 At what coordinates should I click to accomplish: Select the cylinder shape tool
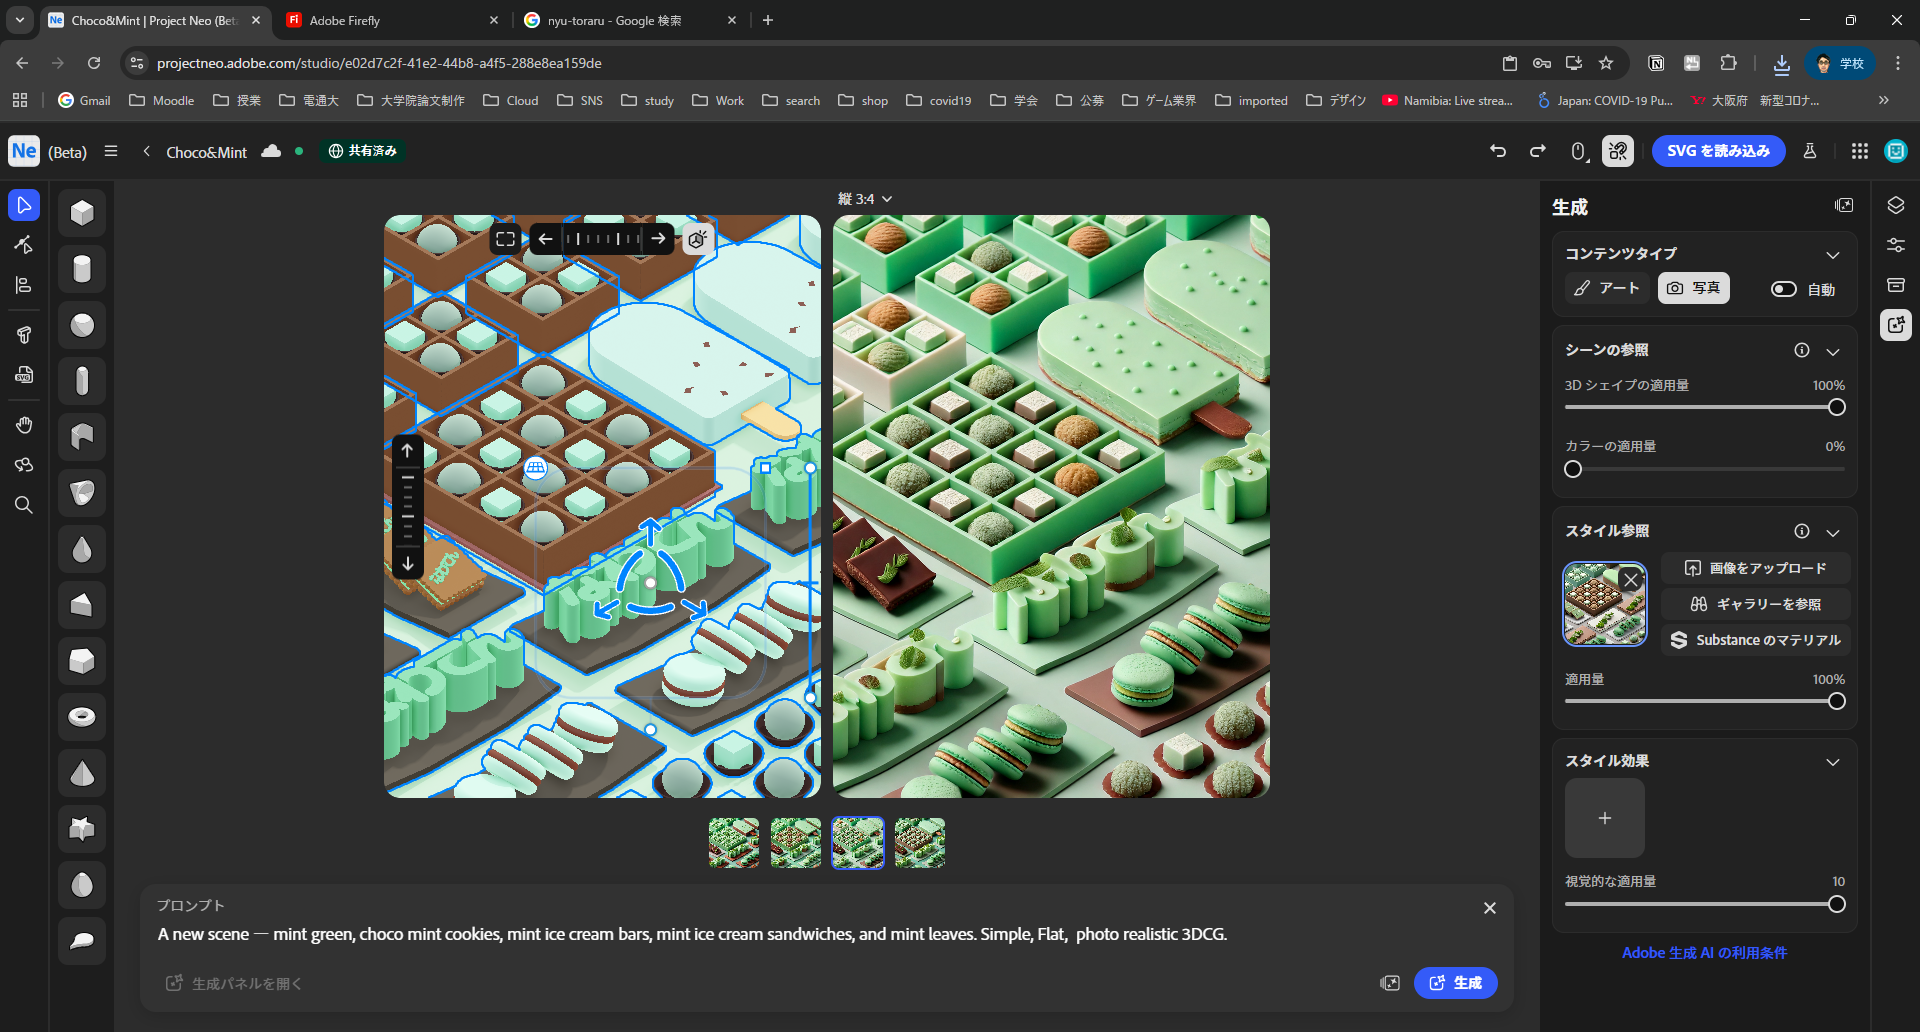point(82,269)
